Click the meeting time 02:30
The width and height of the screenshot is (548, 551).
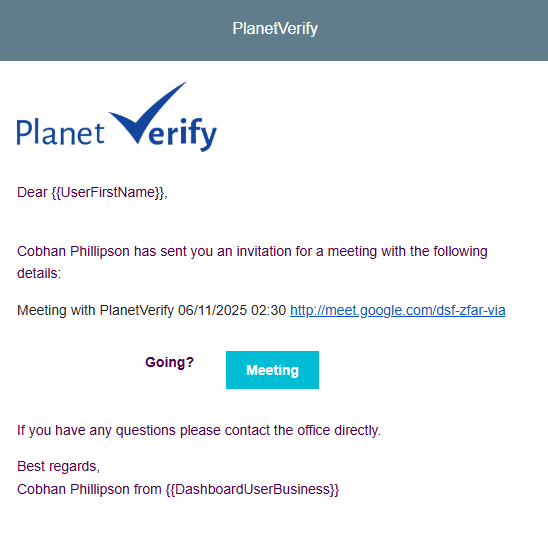point(269,310)
